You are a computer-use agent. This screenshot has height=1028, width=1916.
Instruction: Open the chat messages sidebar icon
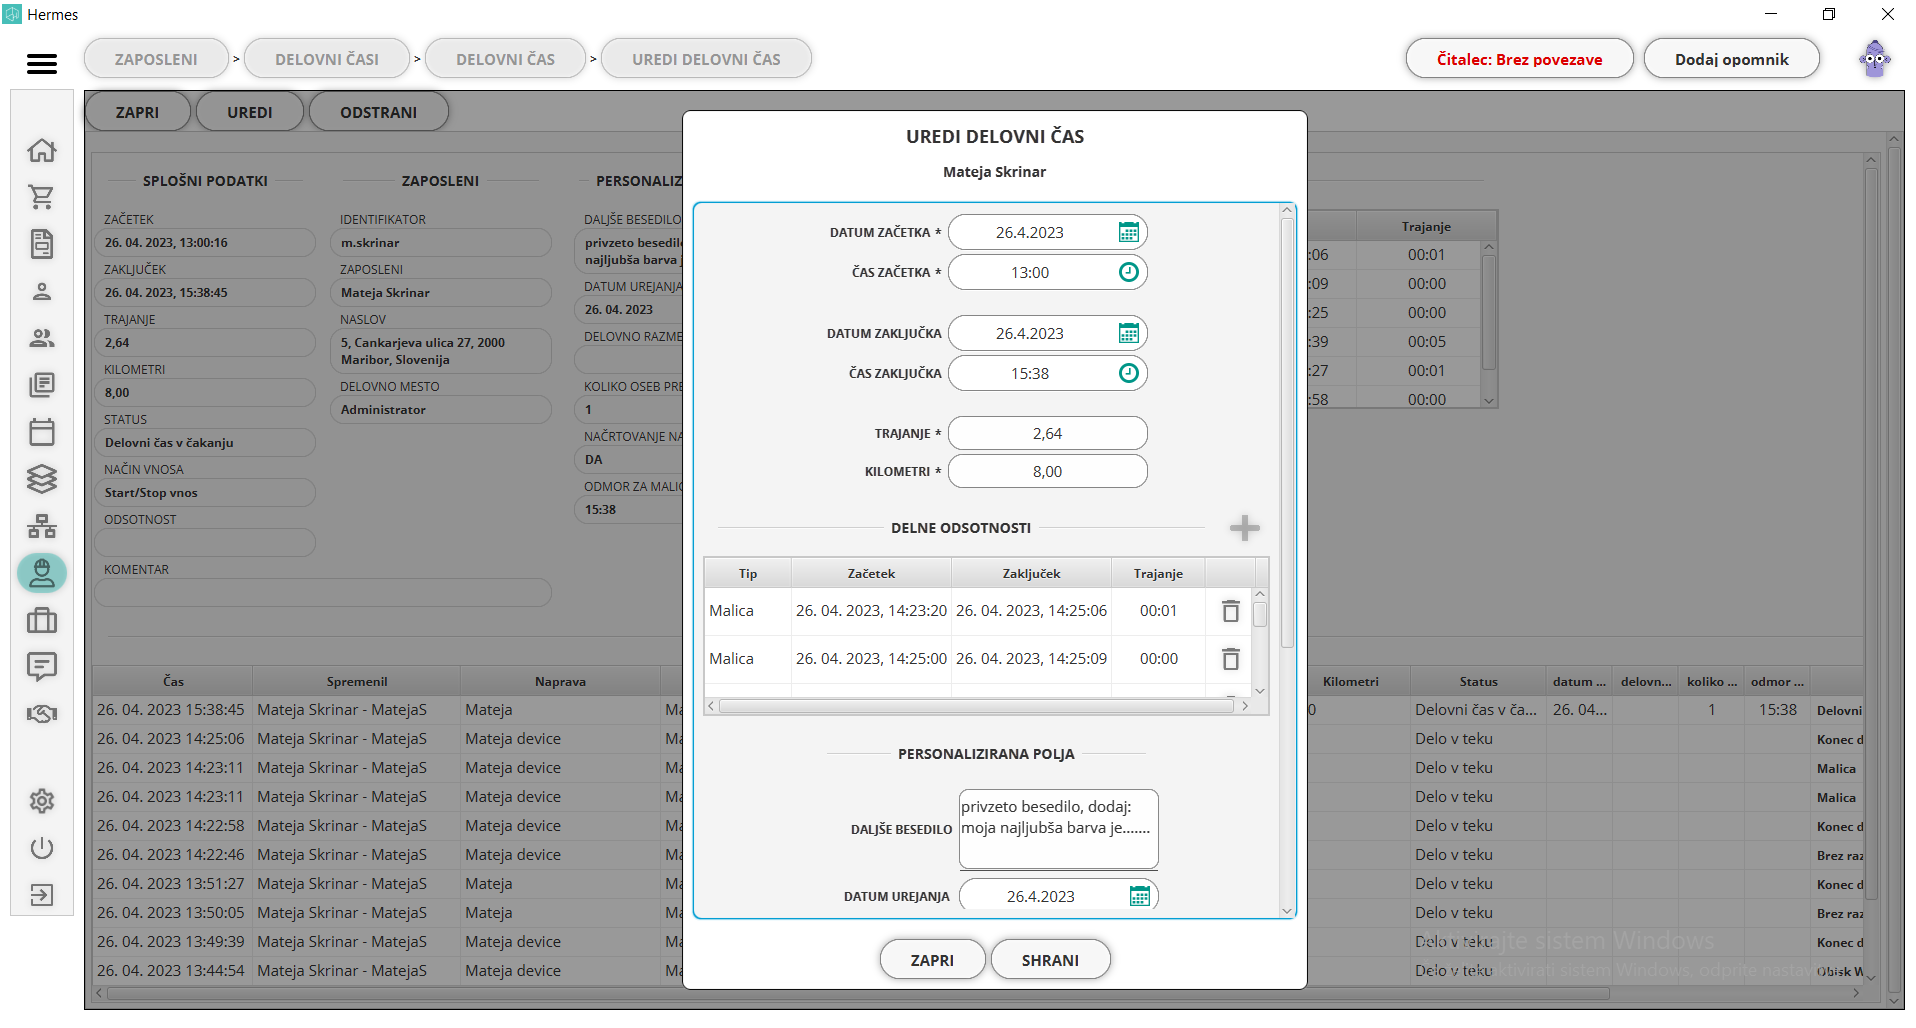point(42,667)
